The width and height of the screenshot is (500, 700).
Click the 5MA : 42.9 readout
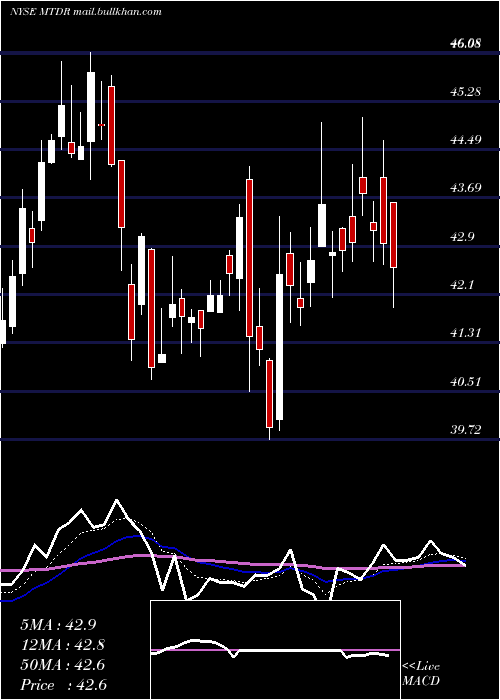point(58,625)
